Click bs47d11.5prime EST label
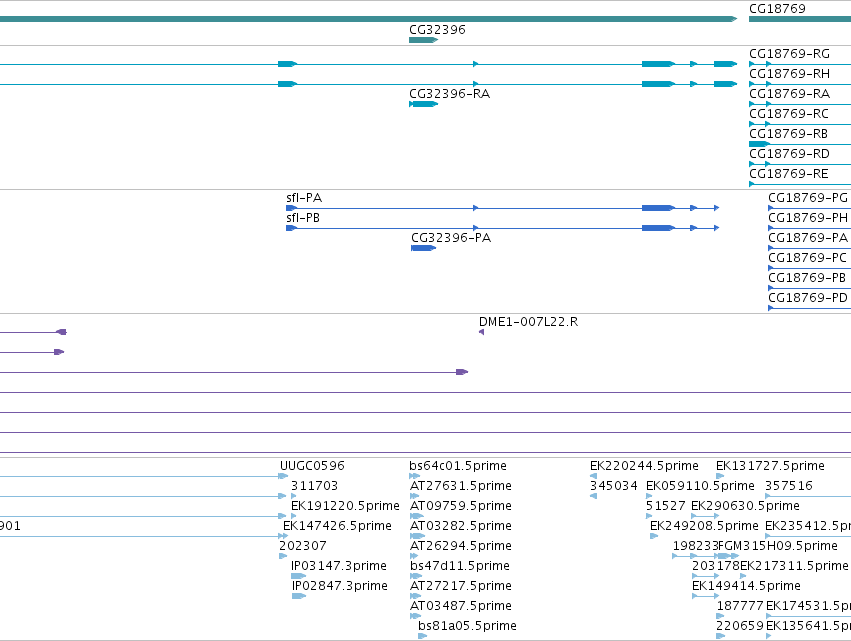The height and width of the screenshot is (641, 851). 460,567
